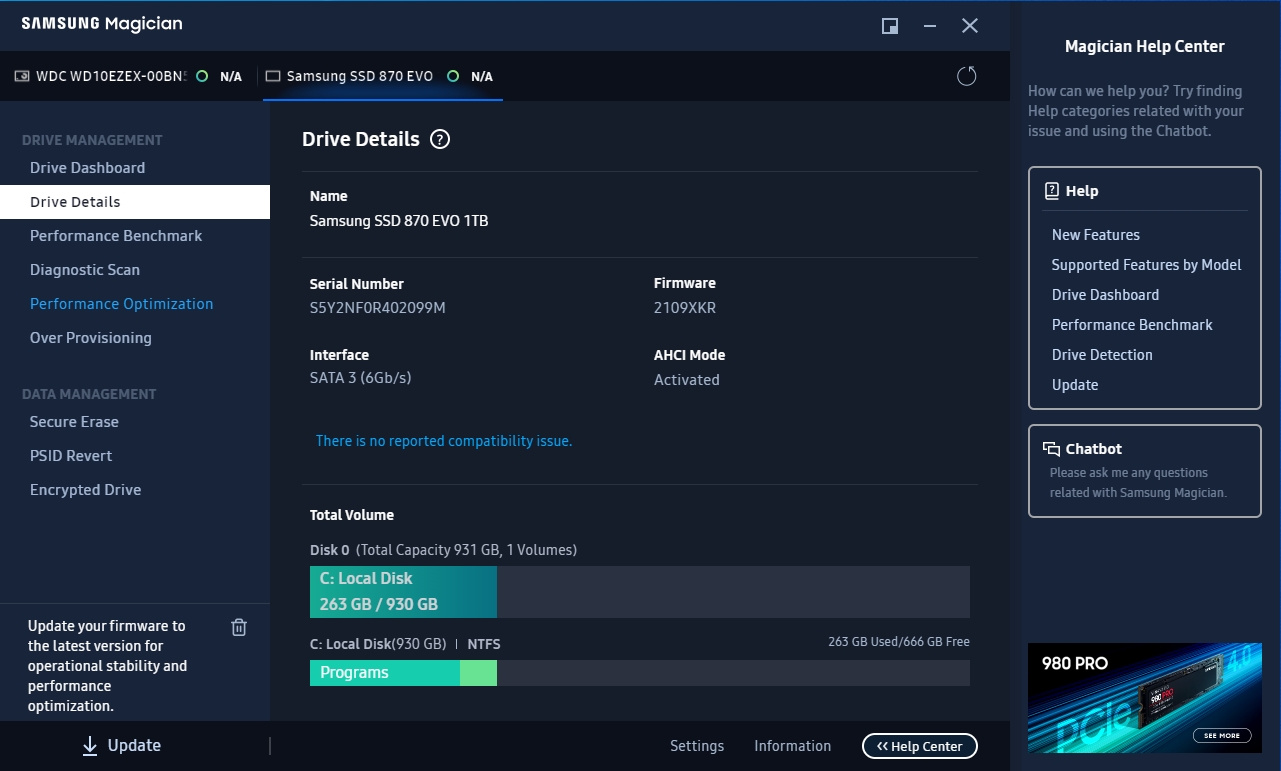This screenshot has width=1281, height=771.
Task: Select the Samsung SSD 870 EVO tab
Action: (x=381, y=76)
